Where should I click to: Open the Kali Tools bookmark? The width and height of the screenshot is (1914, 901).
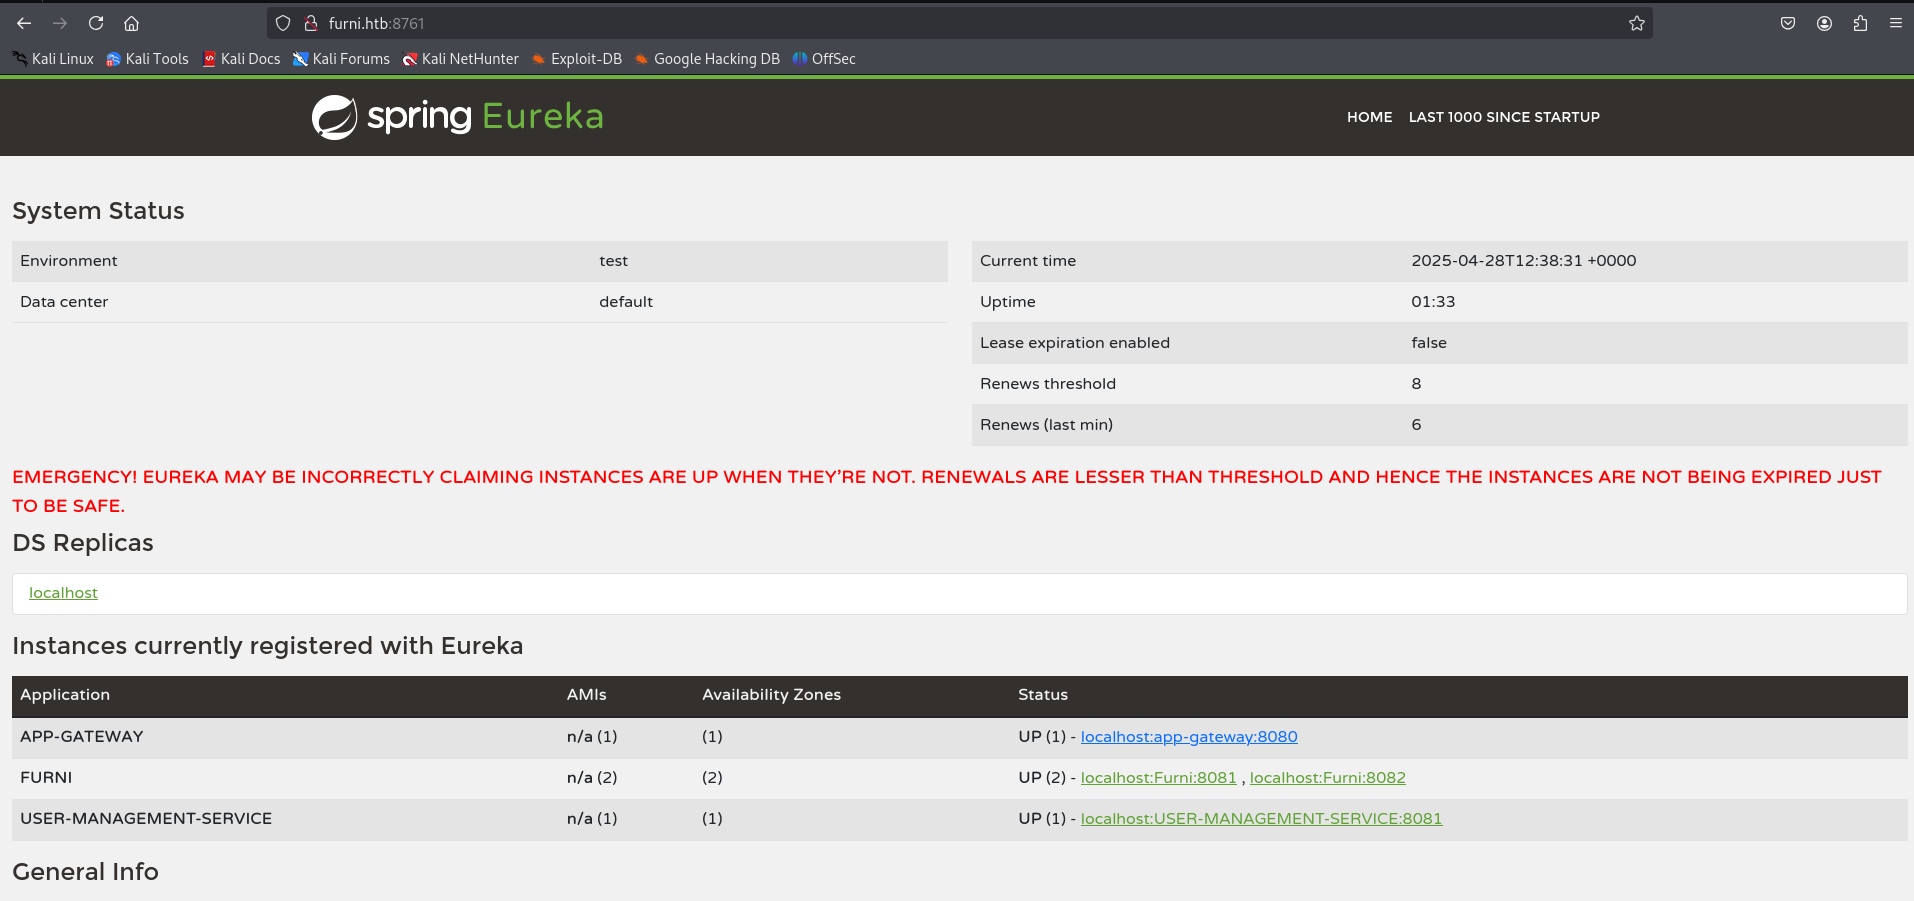[148, 59]
